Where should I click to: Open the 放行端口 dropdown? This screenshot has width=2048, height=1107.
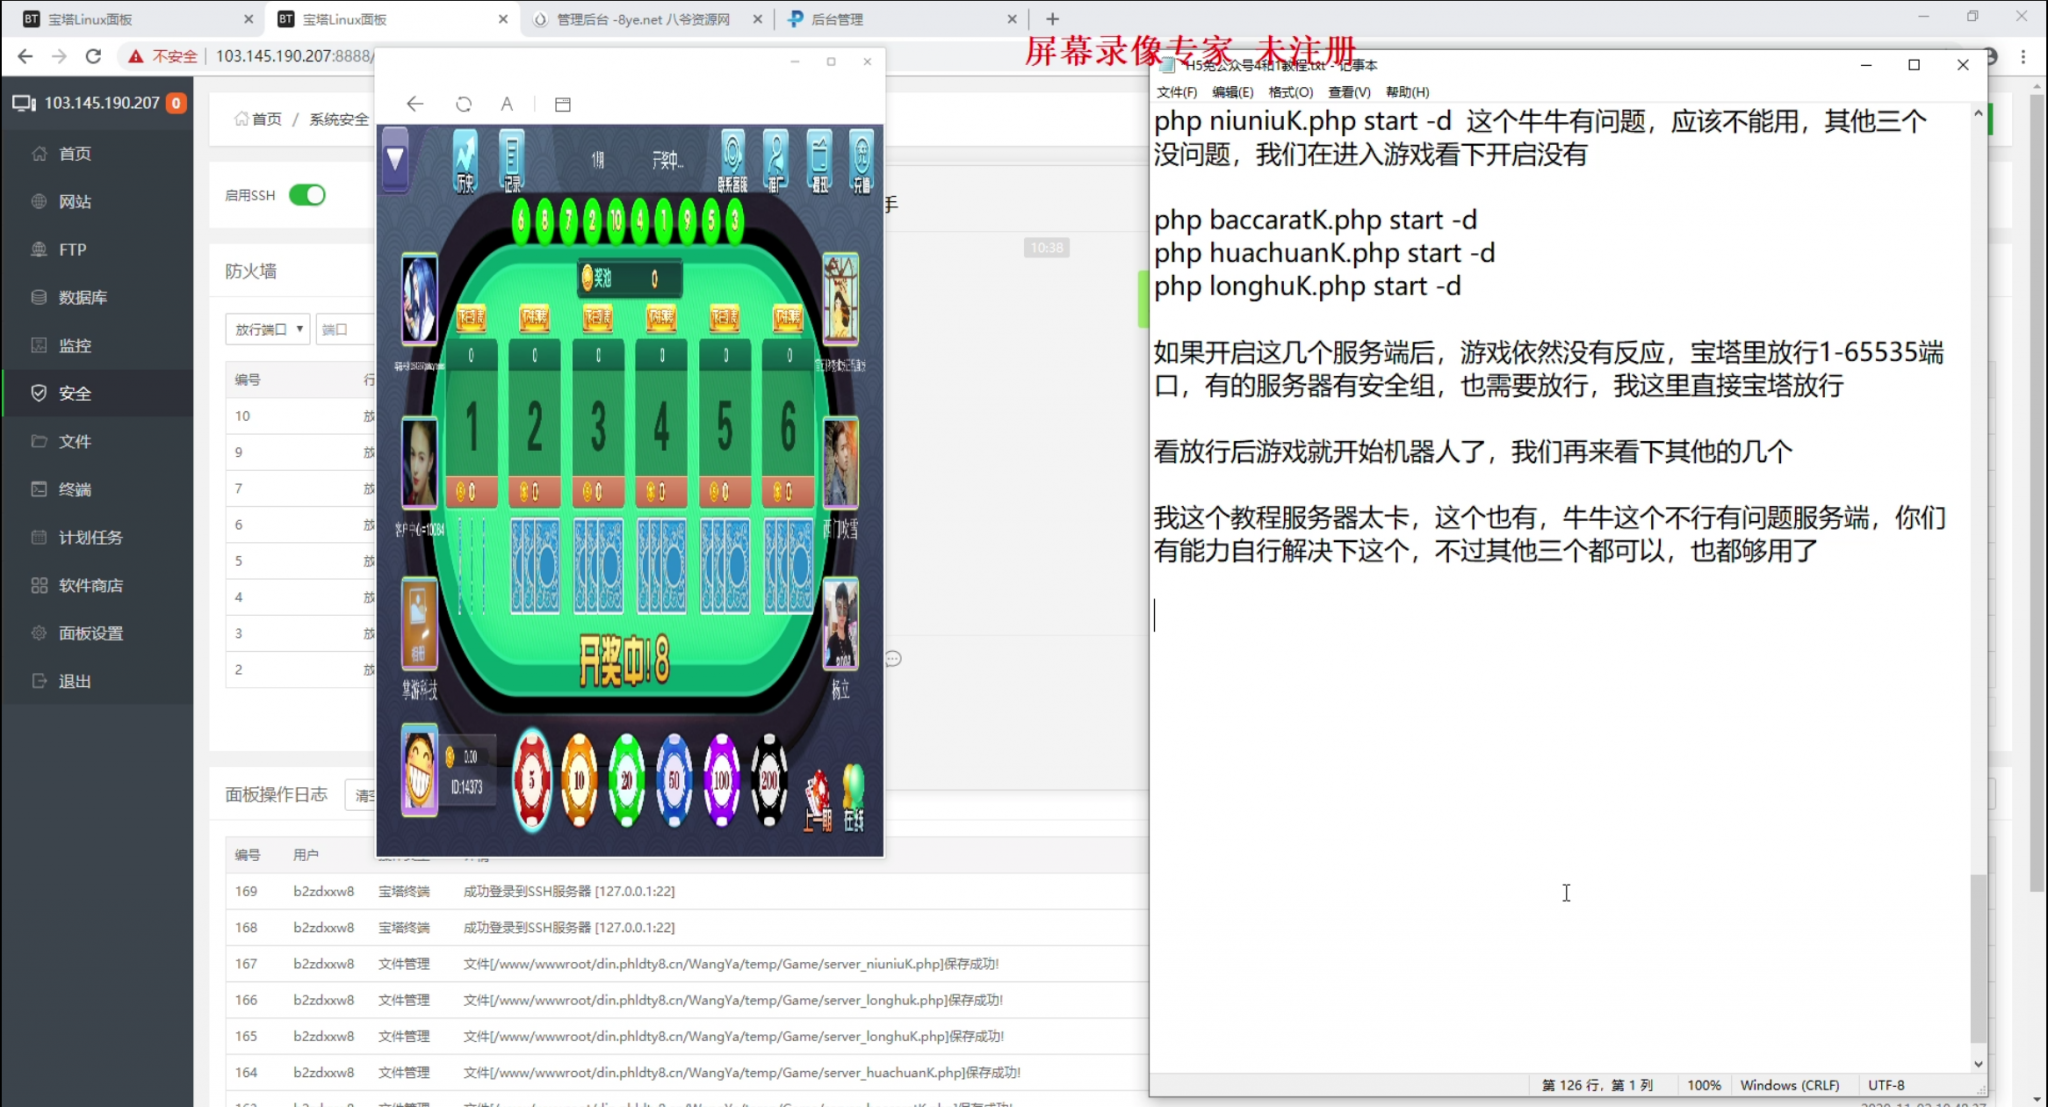pos(267,329)
